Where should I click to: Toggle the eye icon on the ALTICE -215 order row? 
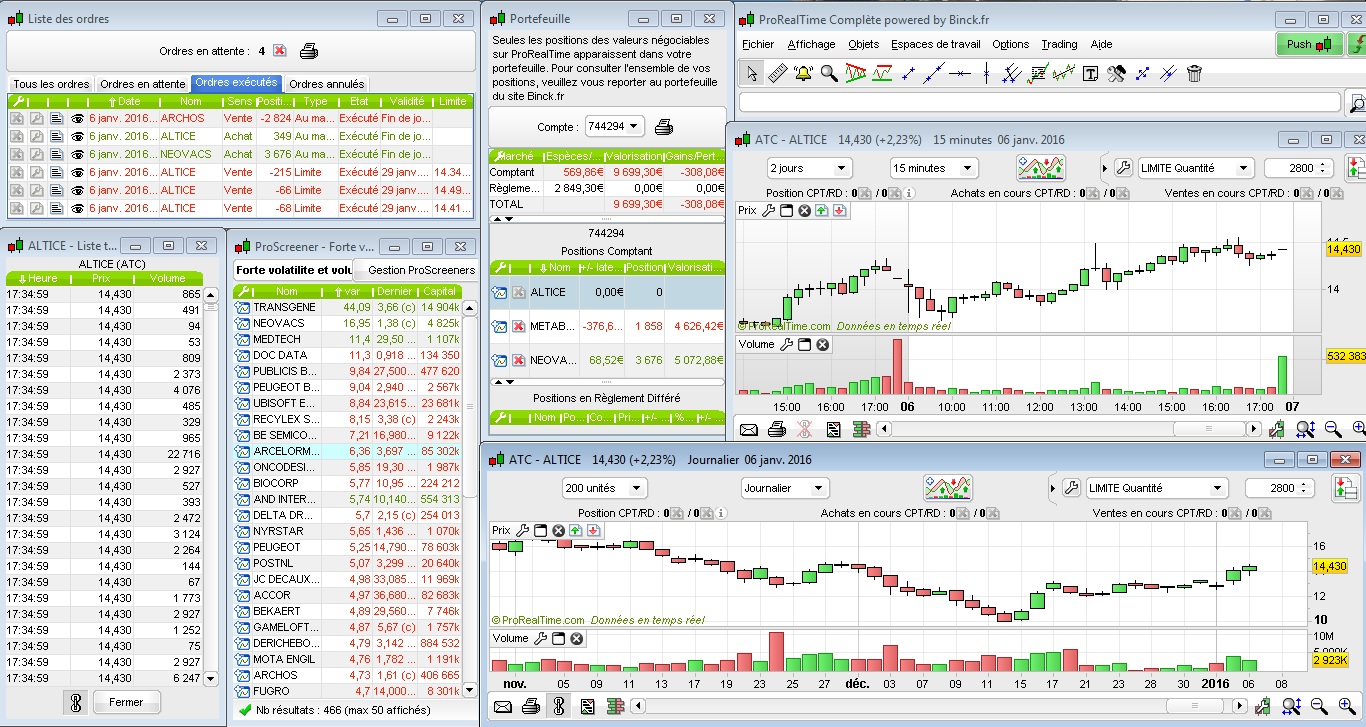[77, 172]
